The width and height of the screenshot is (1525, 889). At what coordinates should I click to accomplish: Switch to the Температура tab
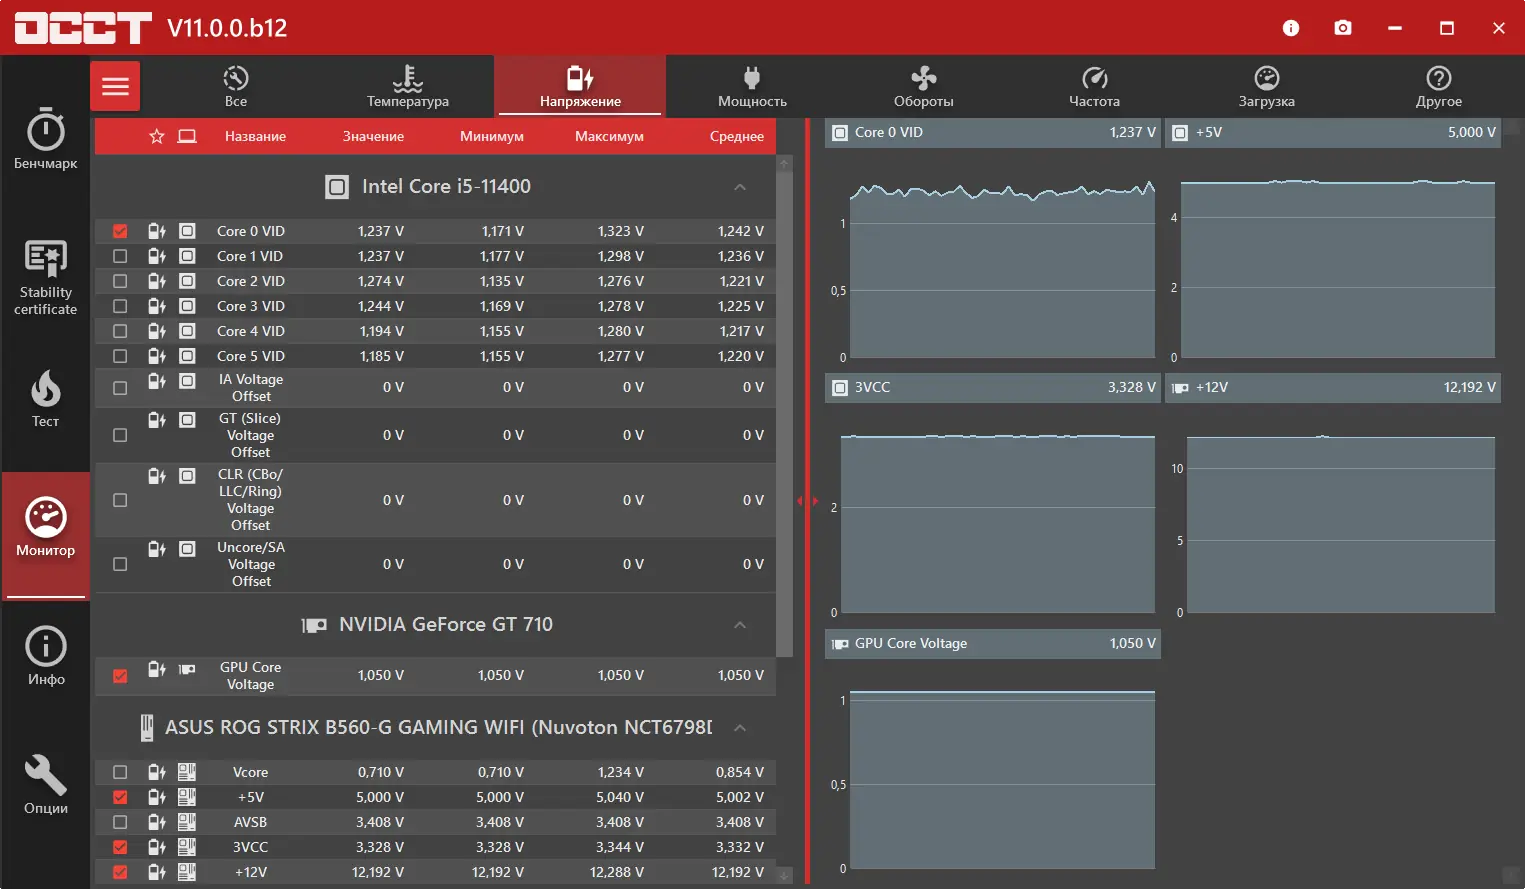408,87
